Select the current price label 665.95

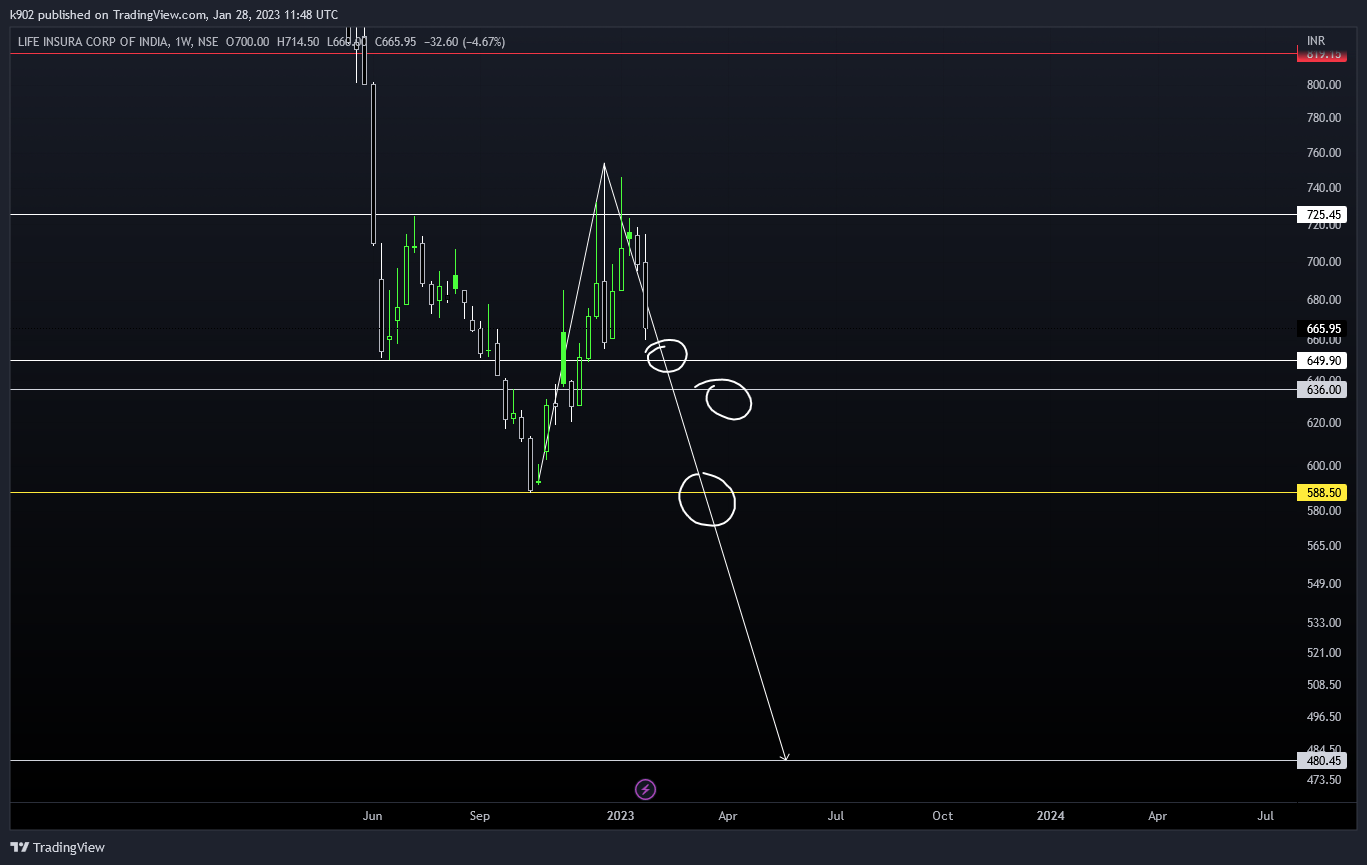pos(1321,328)
